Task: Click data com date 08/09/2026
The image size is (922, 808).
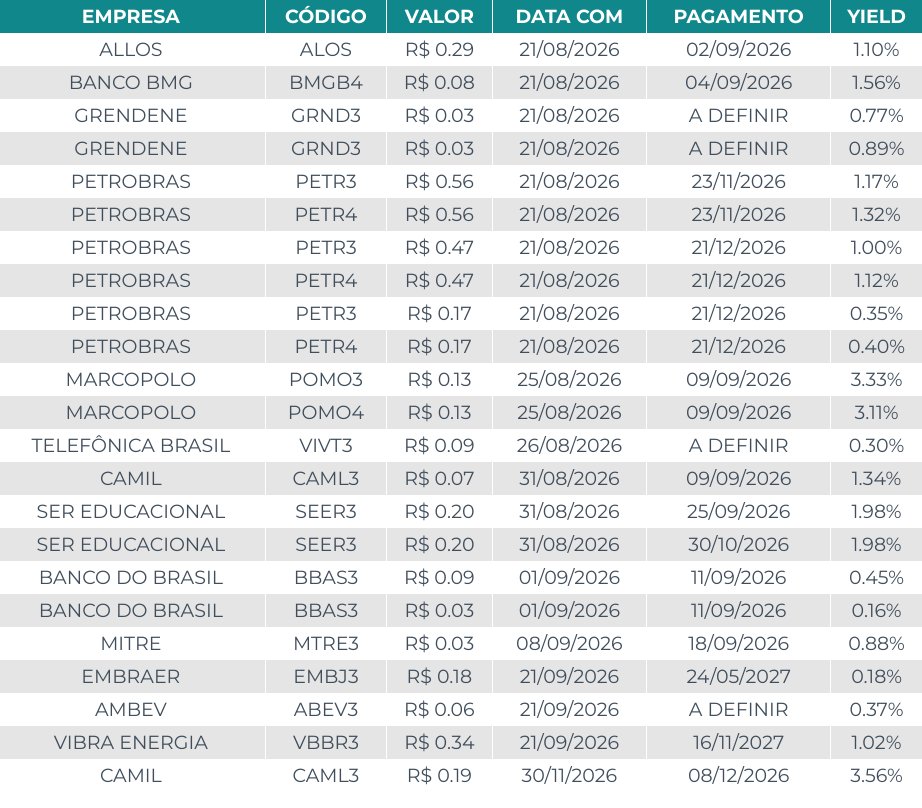Action: coord(569,643)
